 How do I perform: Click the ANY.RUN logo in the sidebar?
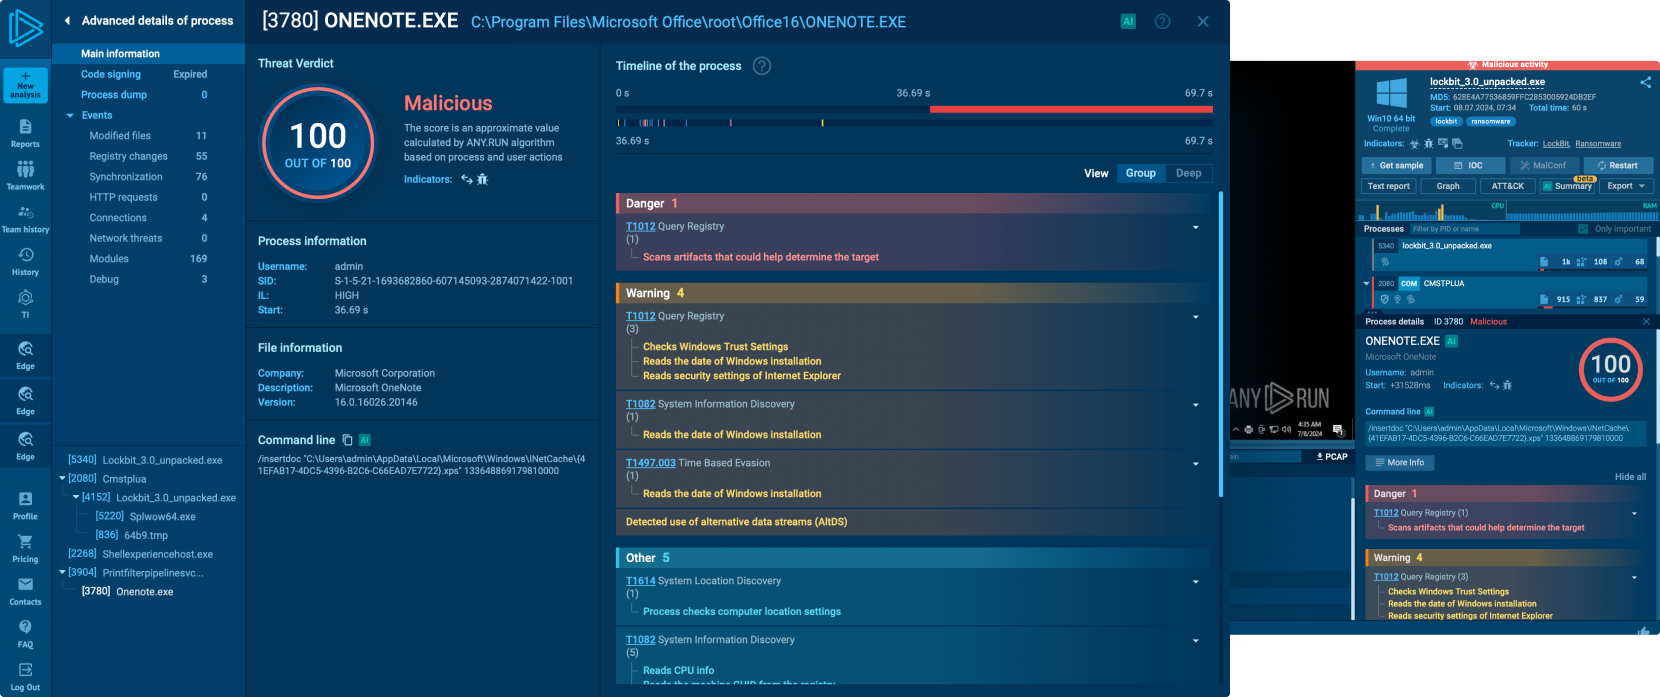click(x=25, y=28)
